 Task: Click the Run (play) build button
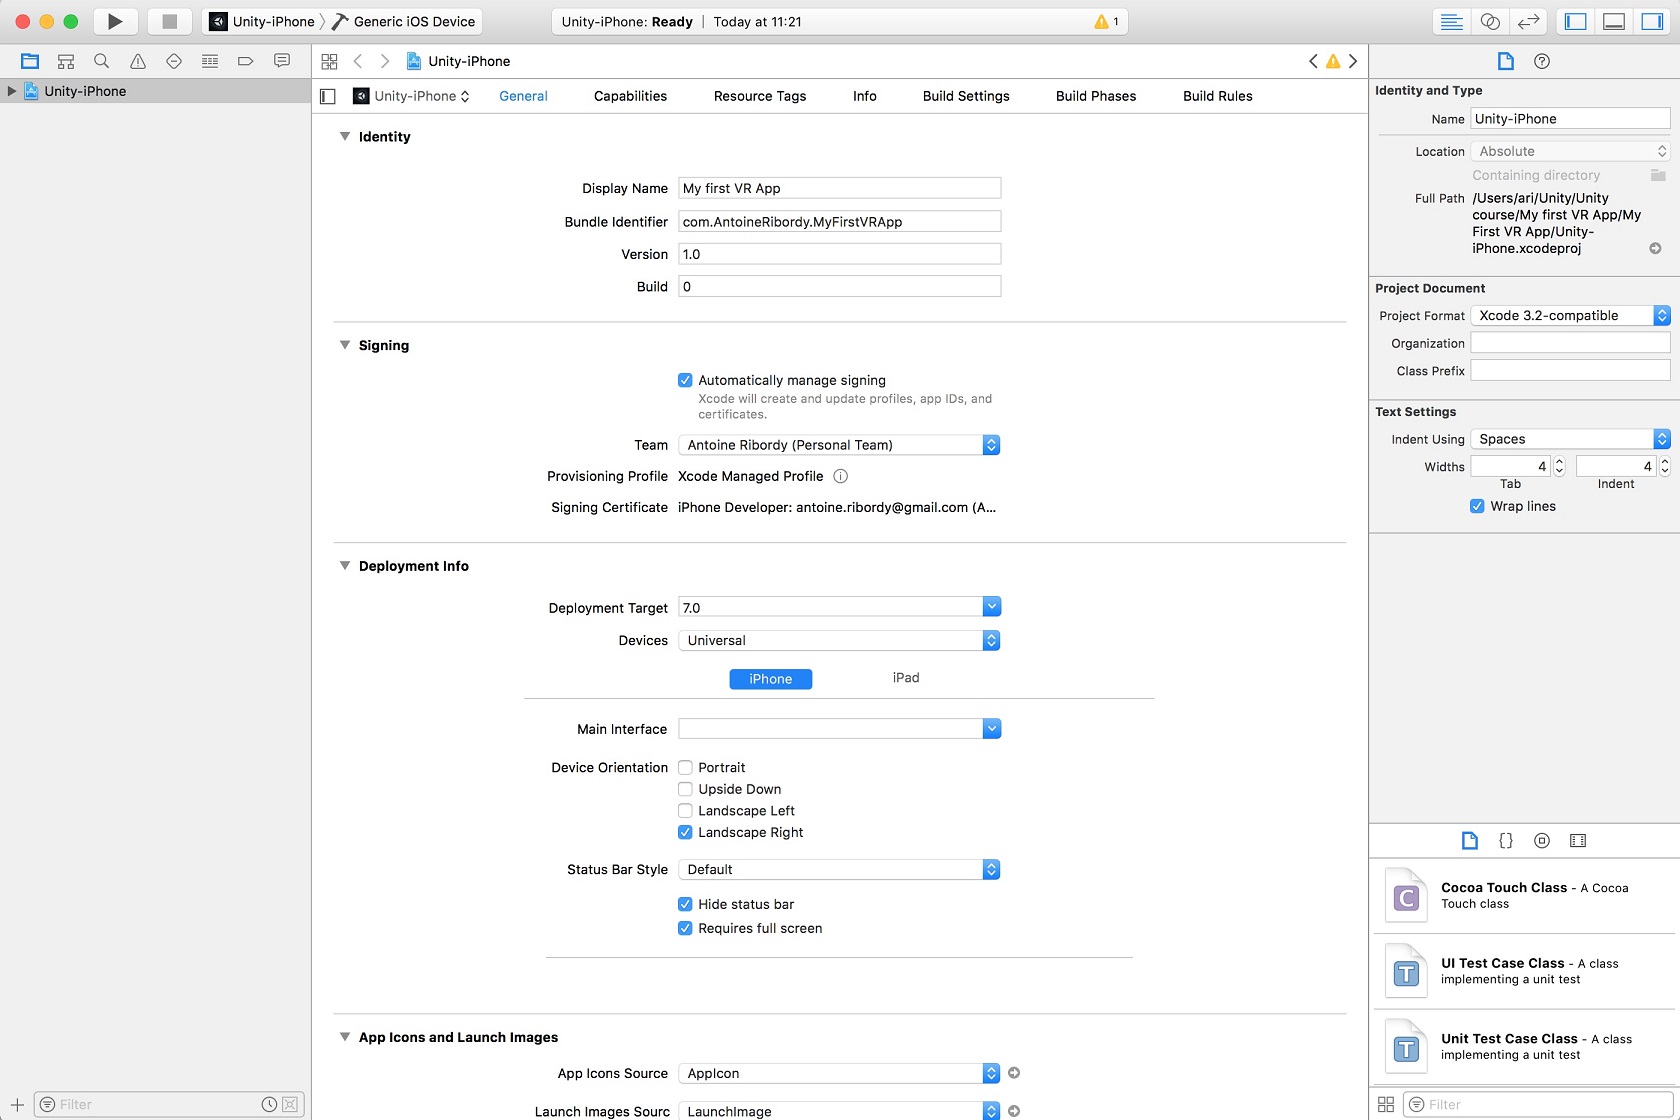point(115,21)
